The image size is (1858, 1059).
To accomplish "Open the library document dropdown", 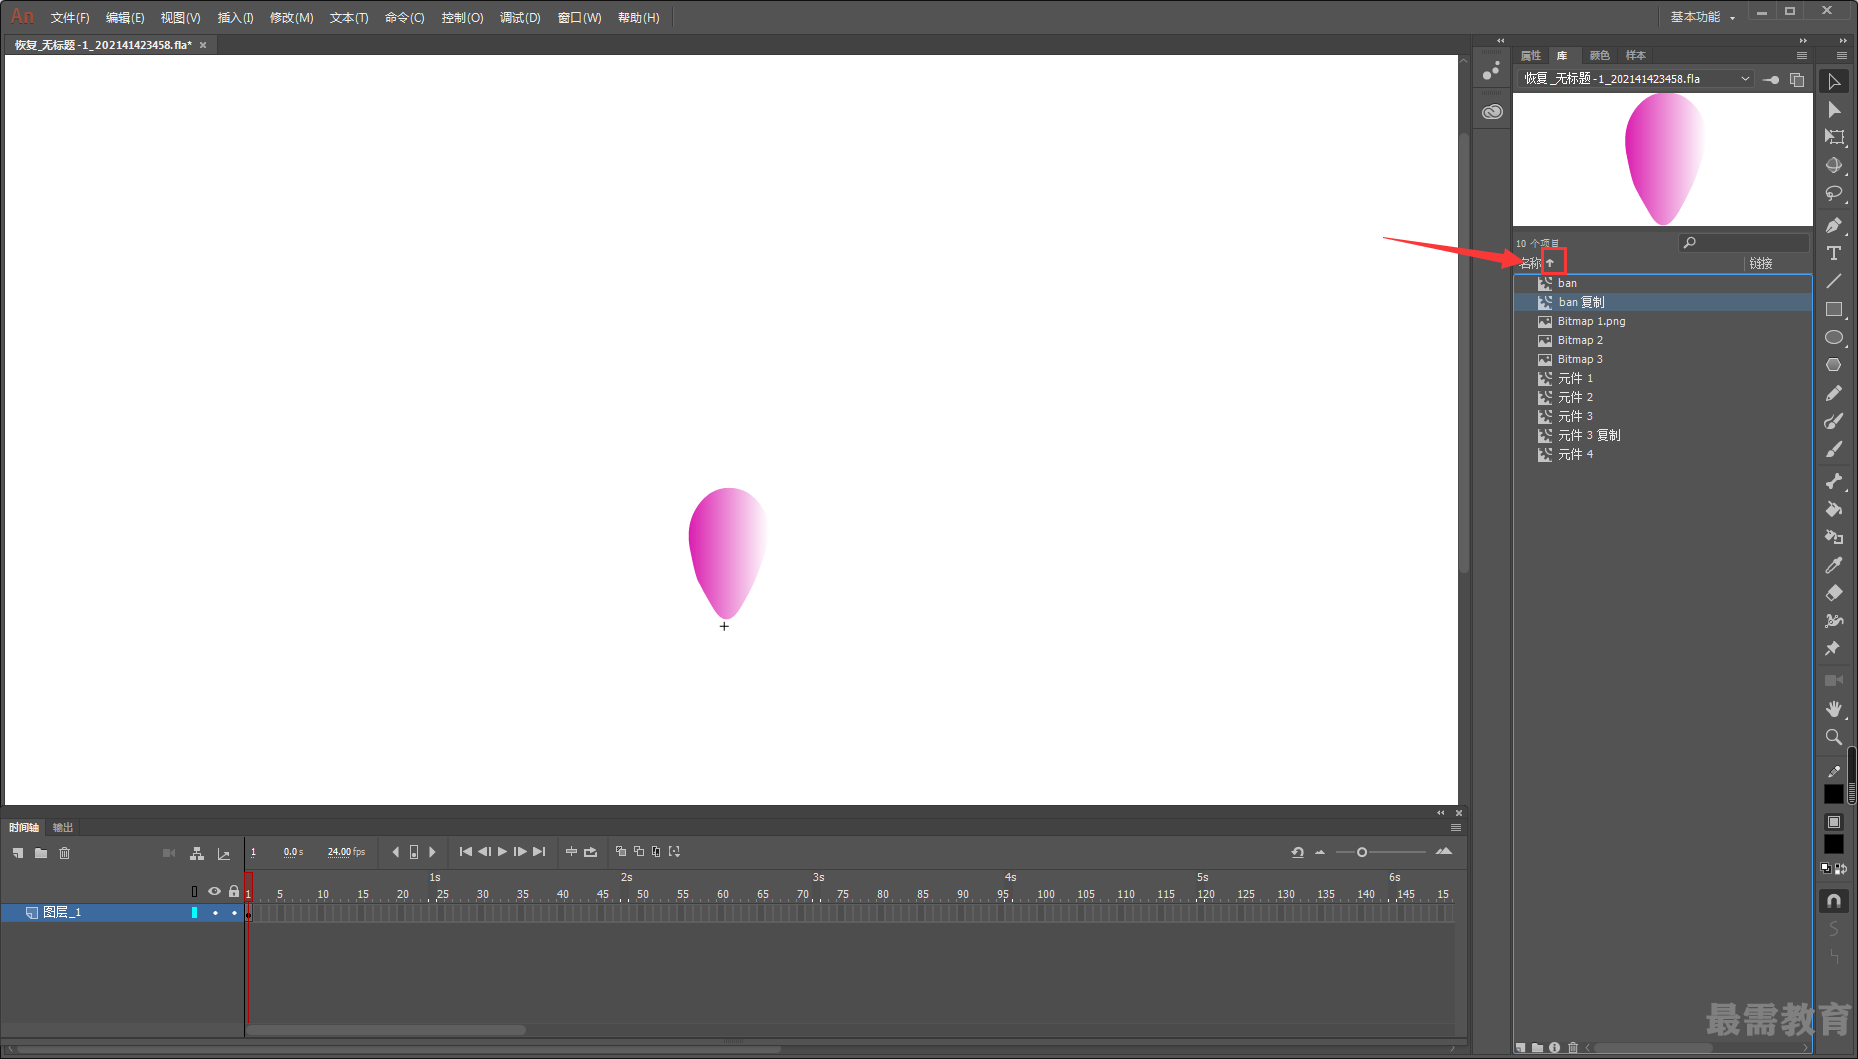I will click(1636, 79).
